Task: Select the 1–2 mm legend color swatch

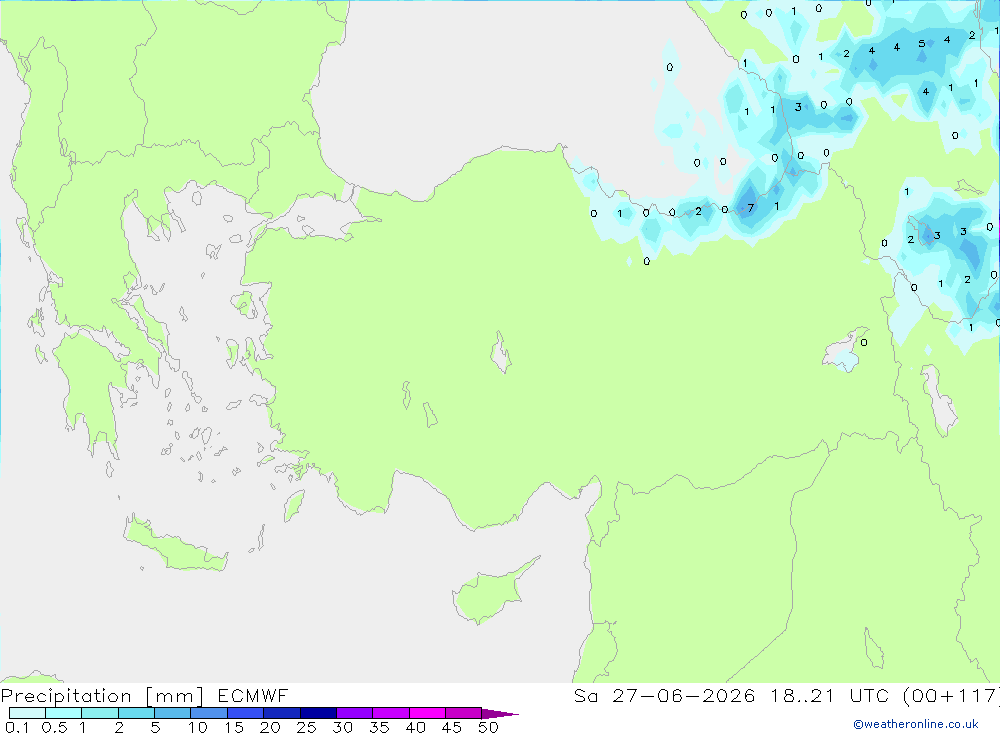Action: click(x=99, y=713)
